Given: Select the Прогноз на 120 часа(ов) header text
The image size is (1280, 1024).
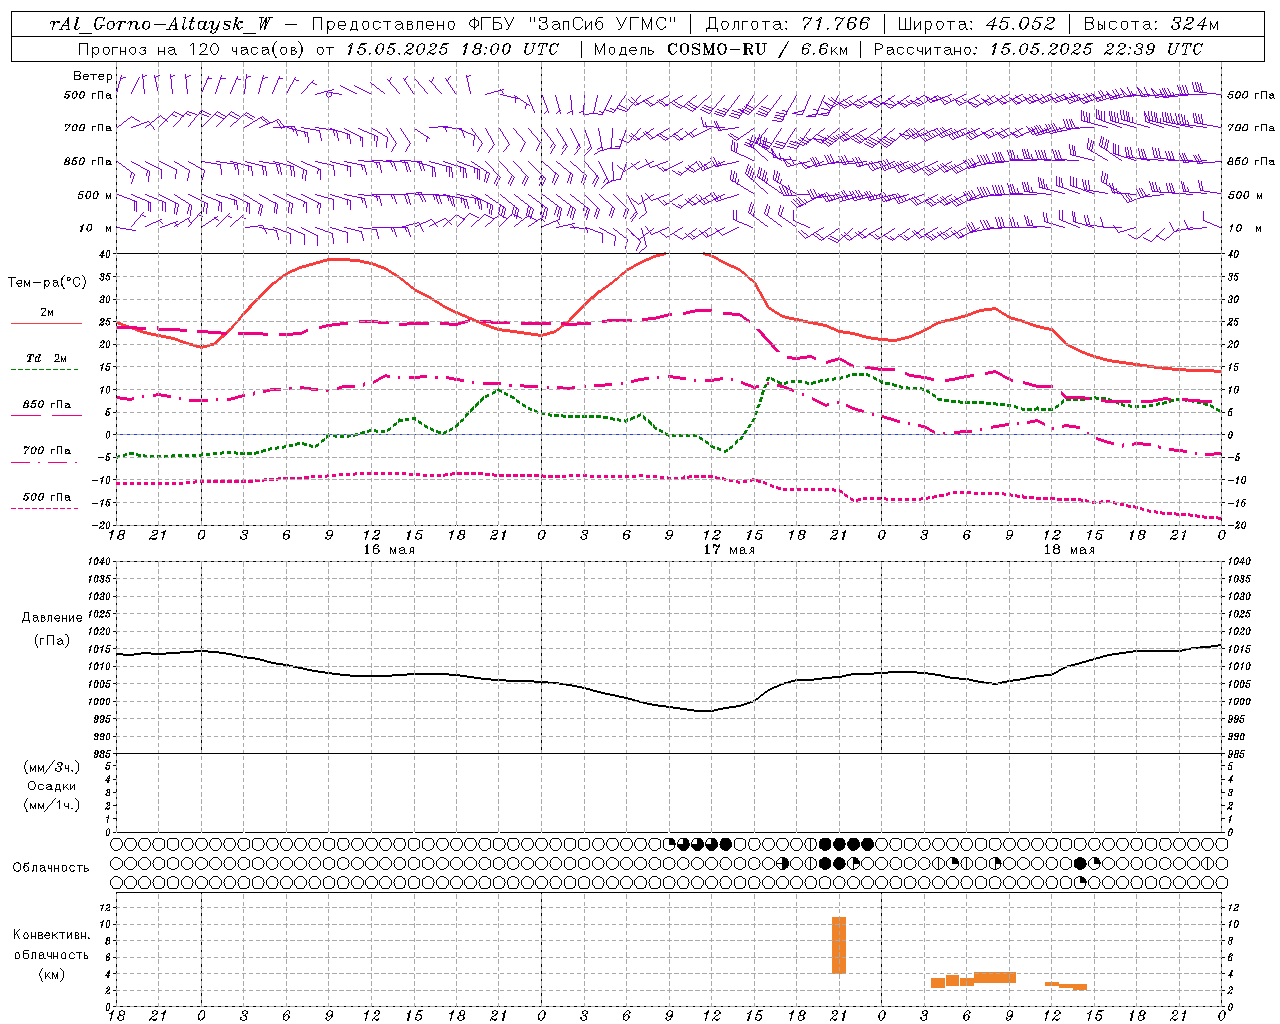Looking at the screenshot, I should (192, 49).
